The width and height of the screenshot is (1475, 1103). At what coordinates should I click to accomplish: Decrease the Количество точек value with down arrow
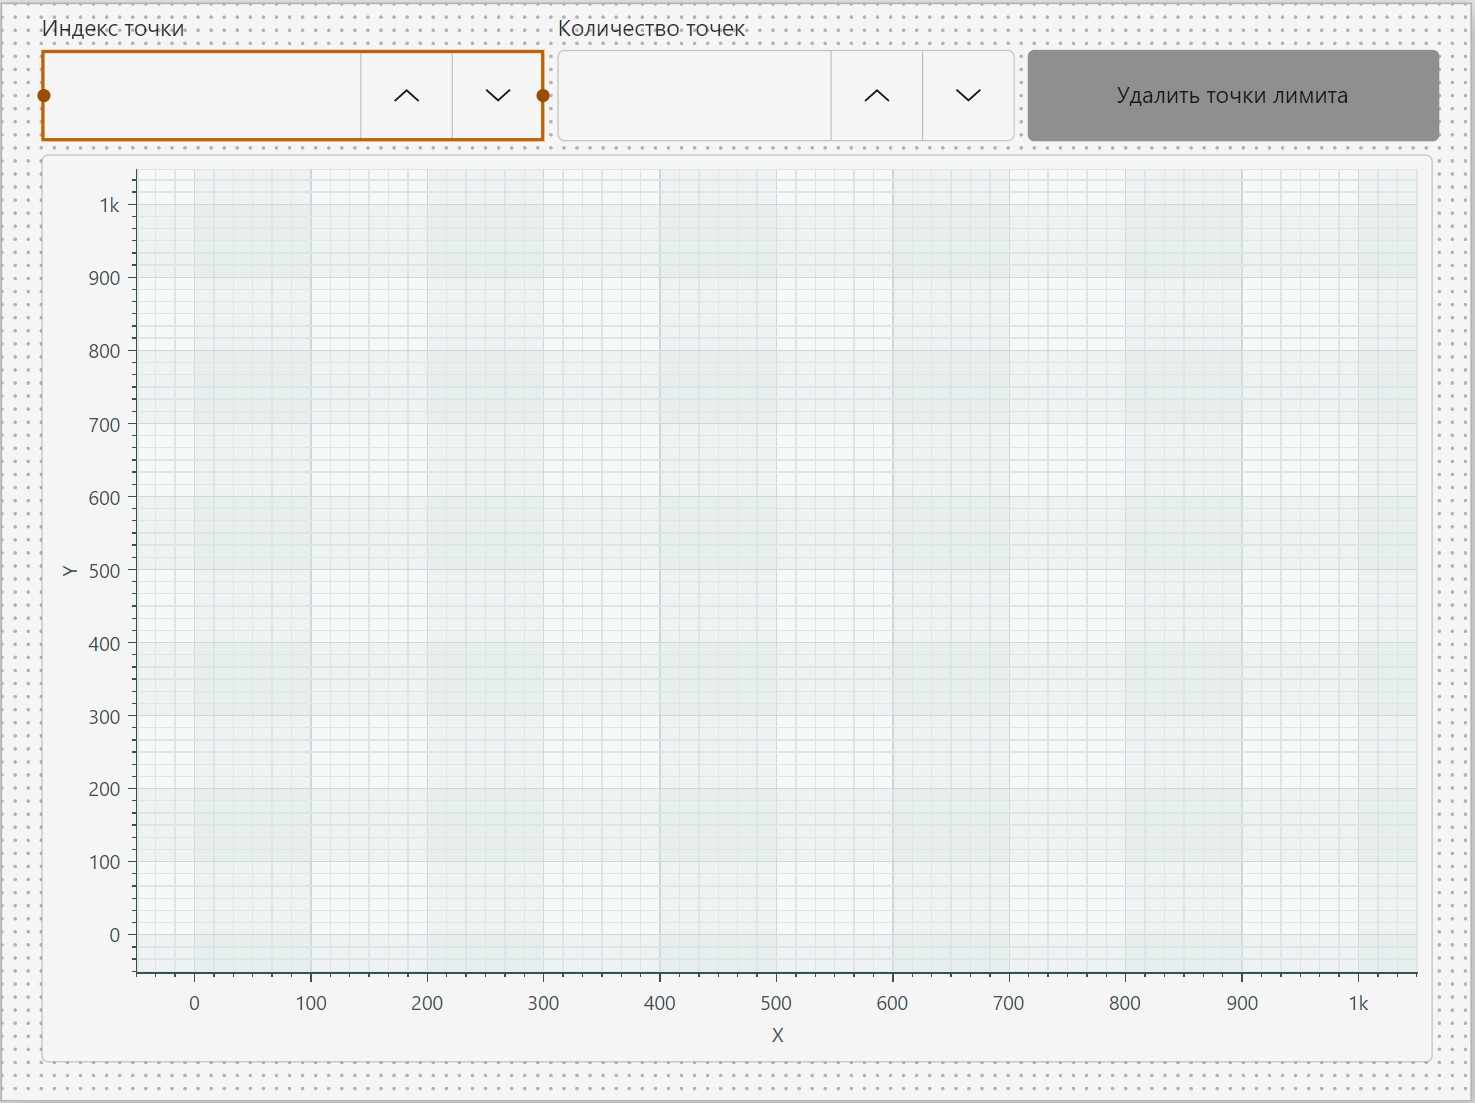[x=967, y=96]
